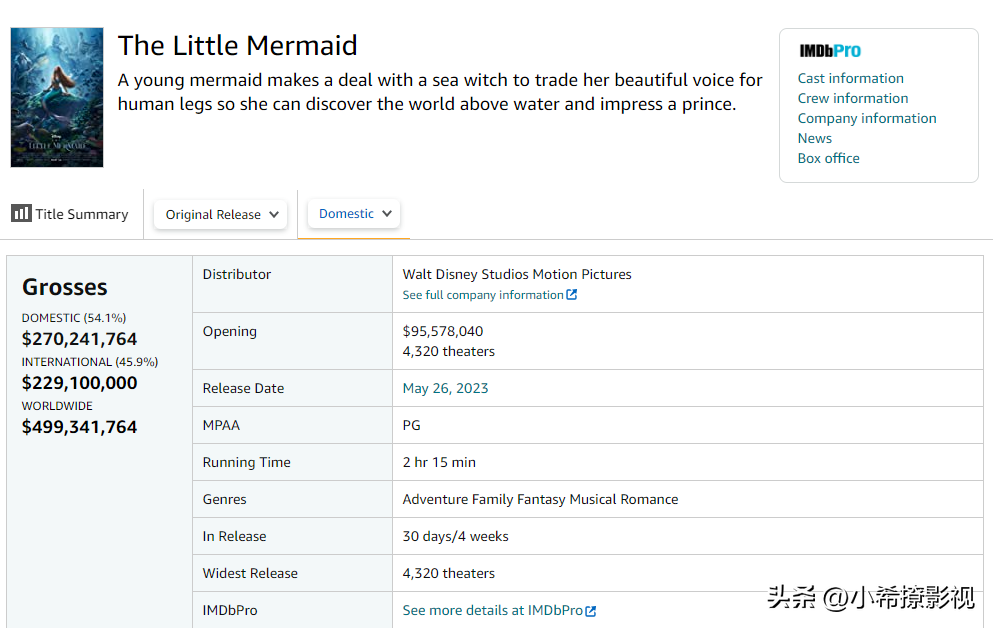Click The Little Mermaid title heading
The width and height of the screenshot is (993, 628).
237,46
